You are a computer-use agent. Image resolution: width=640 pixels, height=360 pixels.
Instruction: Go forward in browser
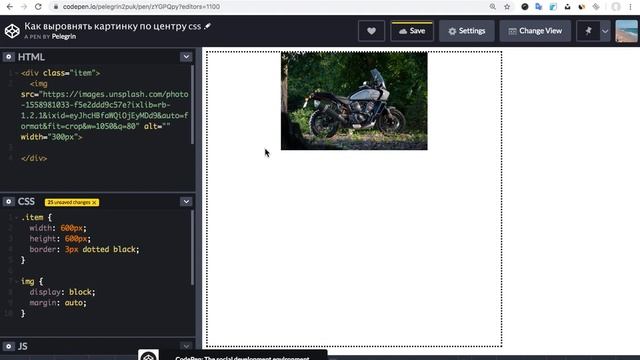[24, 7]
